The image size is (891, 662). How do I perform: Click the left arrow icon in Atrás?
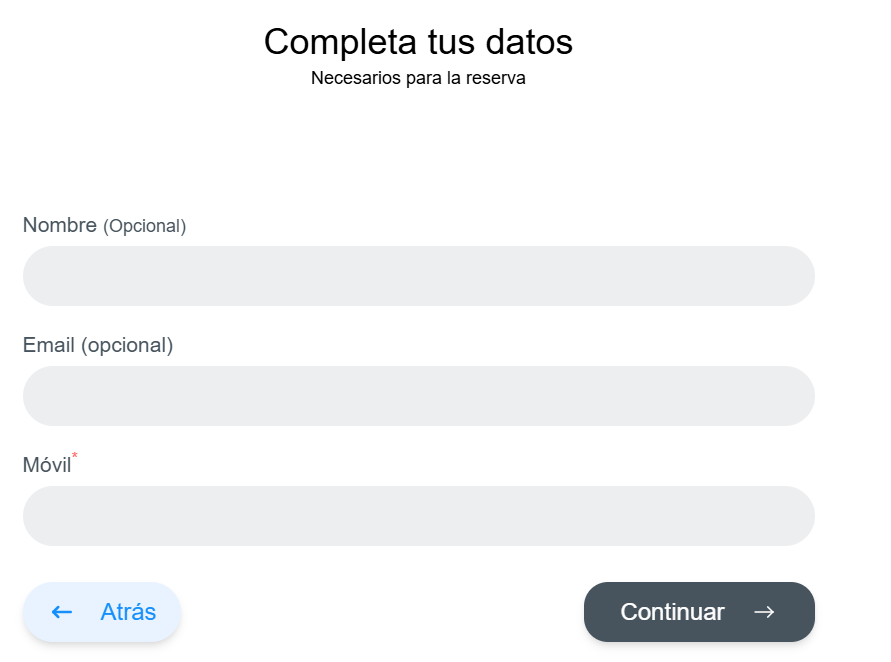[62, 612]
